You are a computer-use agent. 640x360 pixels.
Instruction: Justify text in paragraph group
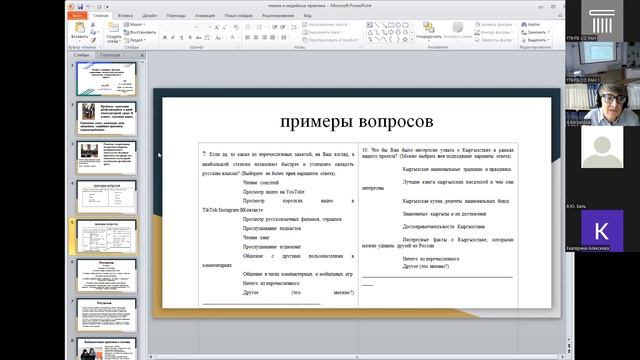click(x=273, y=38)
